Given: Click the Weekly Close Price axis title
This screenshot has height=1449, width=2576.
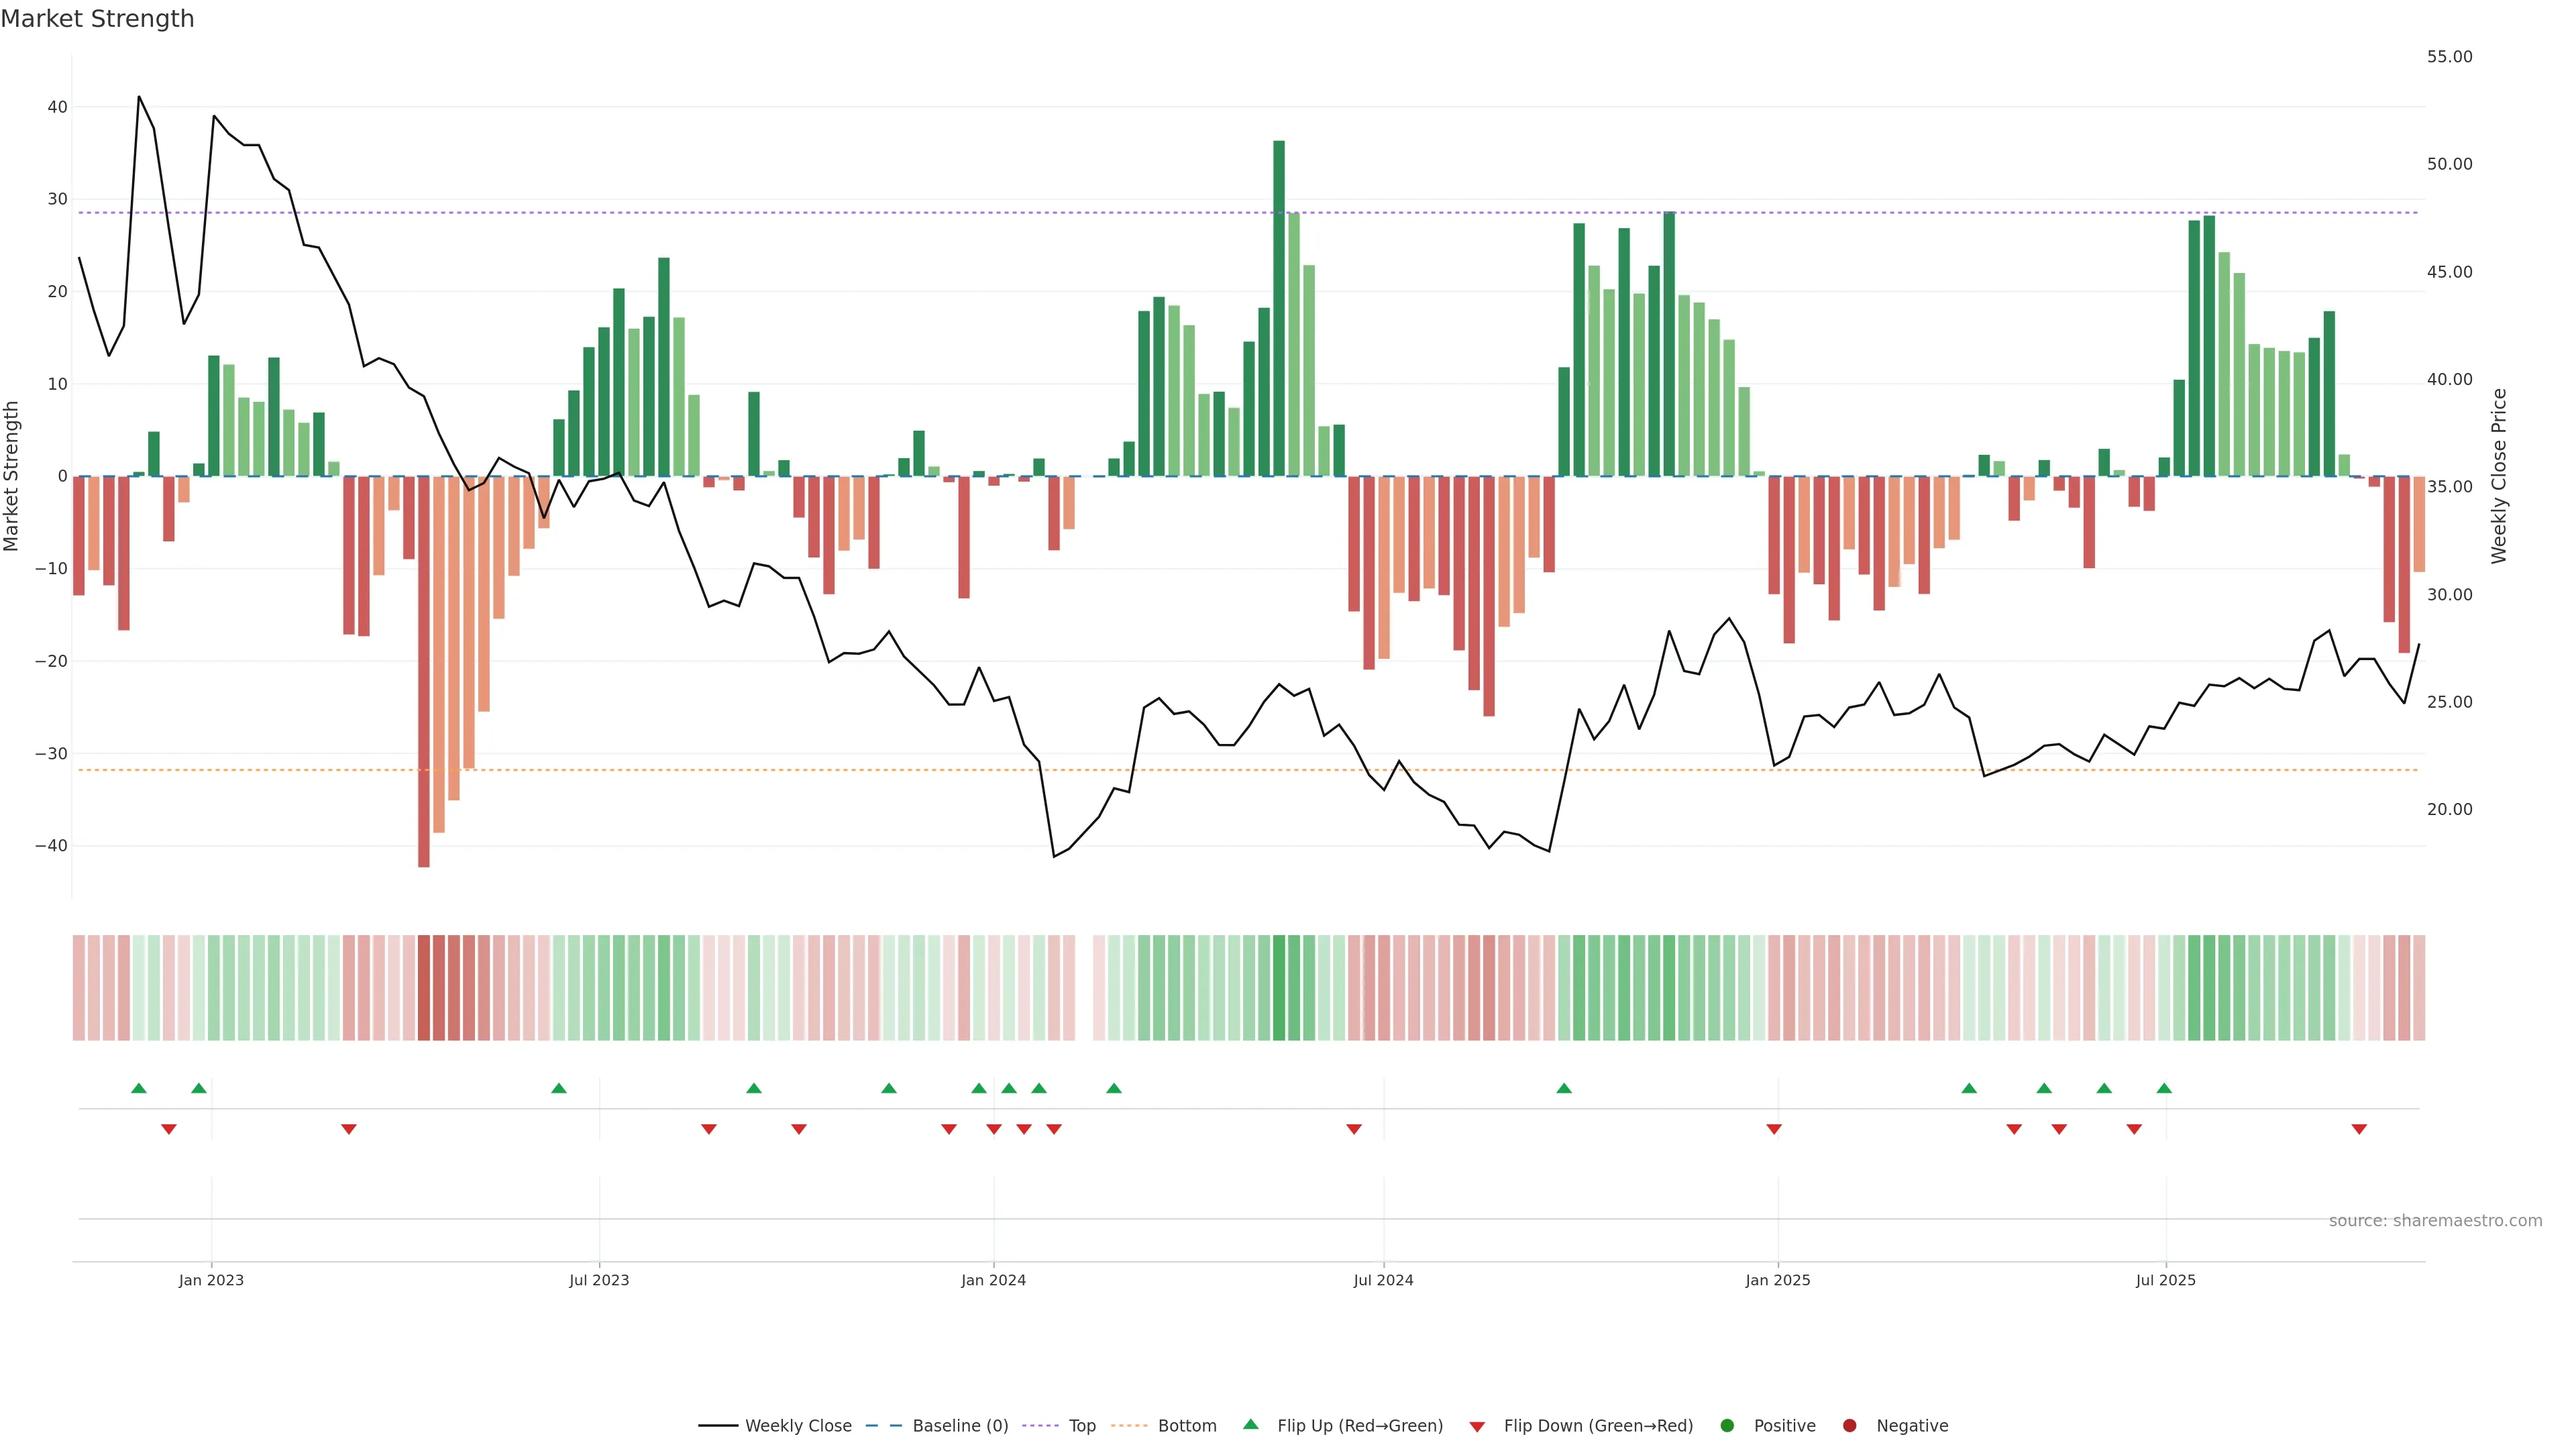Looking at the screenshot, I should point(2499,476).
